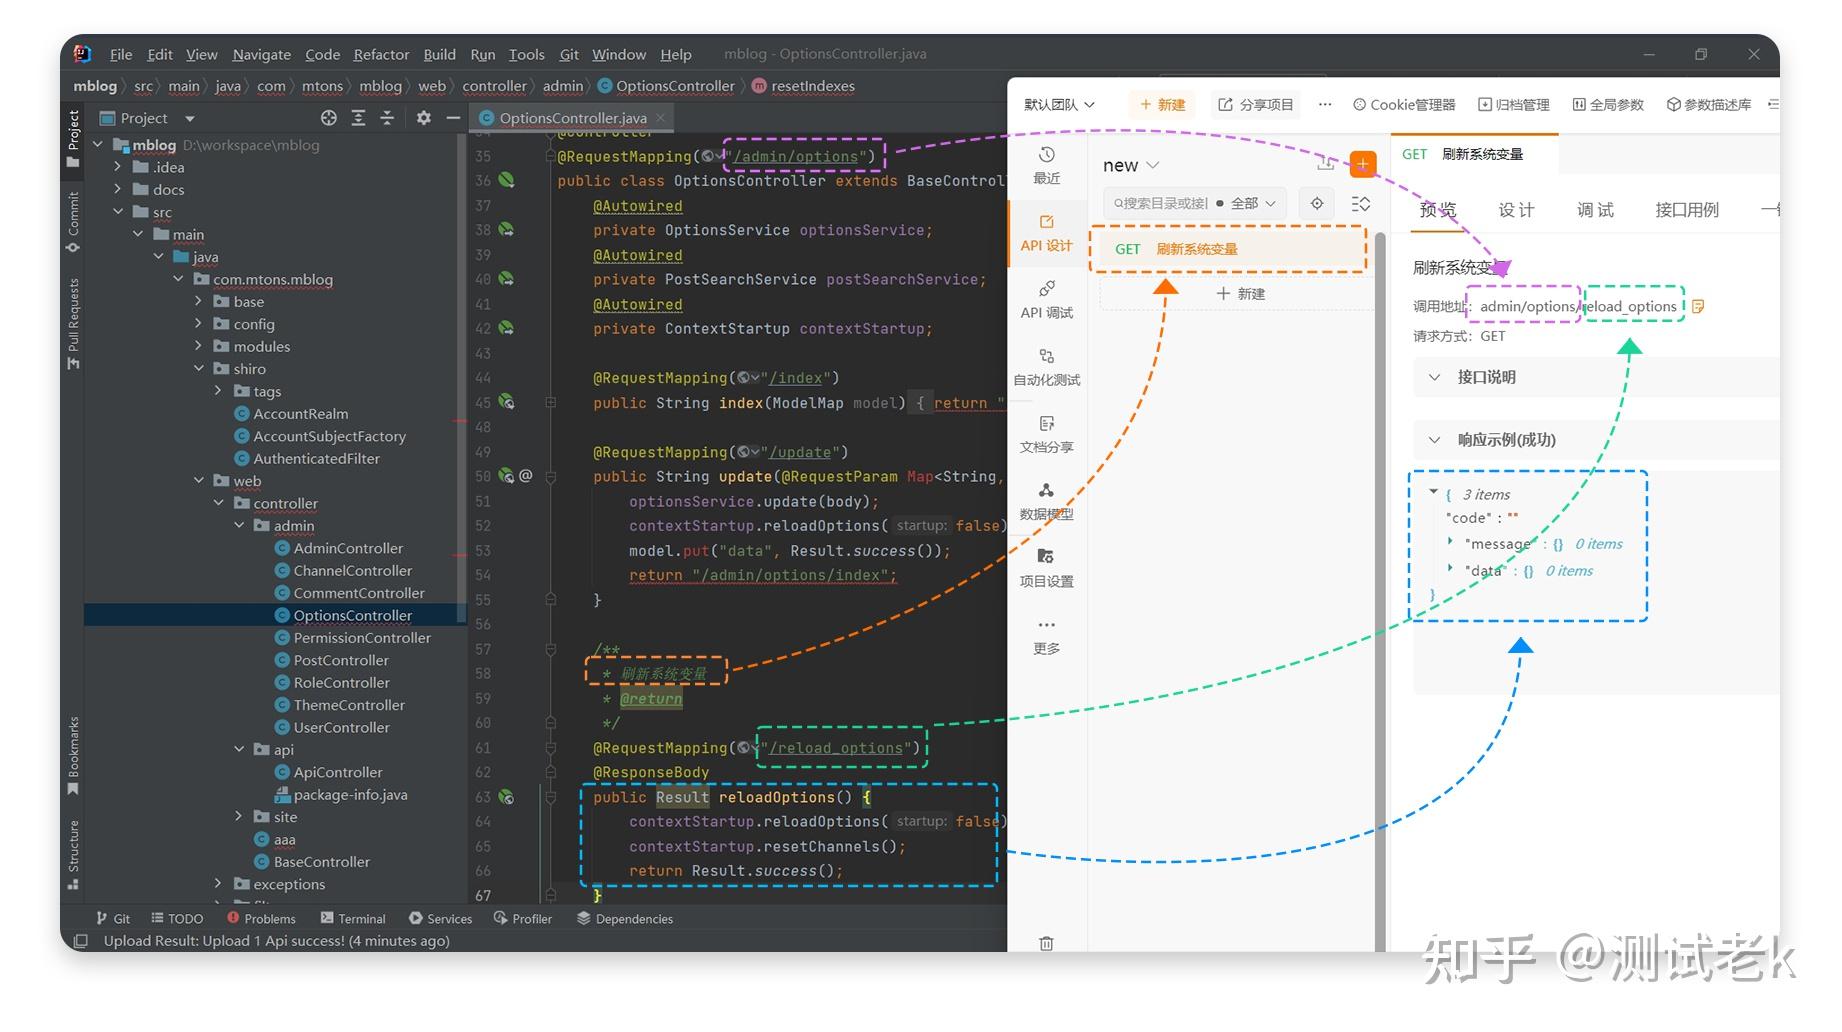
Task: Open the Navigate menu
Action: [x=262, y=54]
